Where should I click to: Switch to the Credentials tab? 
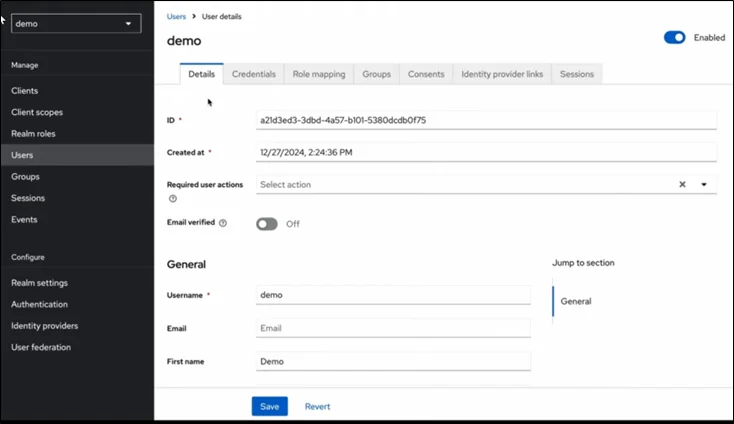tap(254, 74)
